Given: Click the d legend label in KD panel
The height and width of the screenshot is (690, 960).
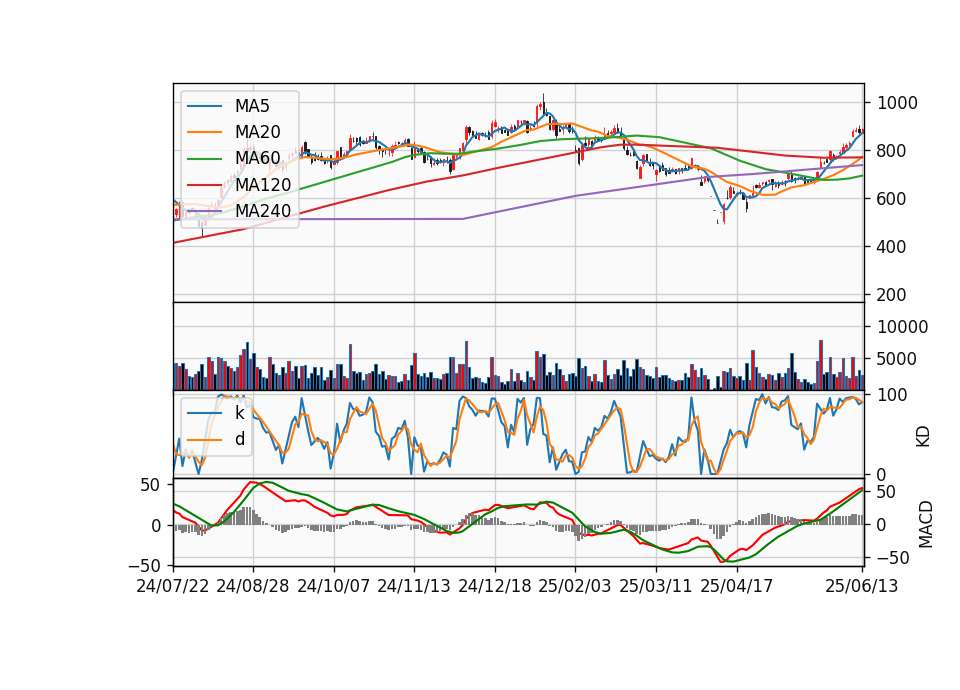Looking at the screenshot, I should point(240,439).
